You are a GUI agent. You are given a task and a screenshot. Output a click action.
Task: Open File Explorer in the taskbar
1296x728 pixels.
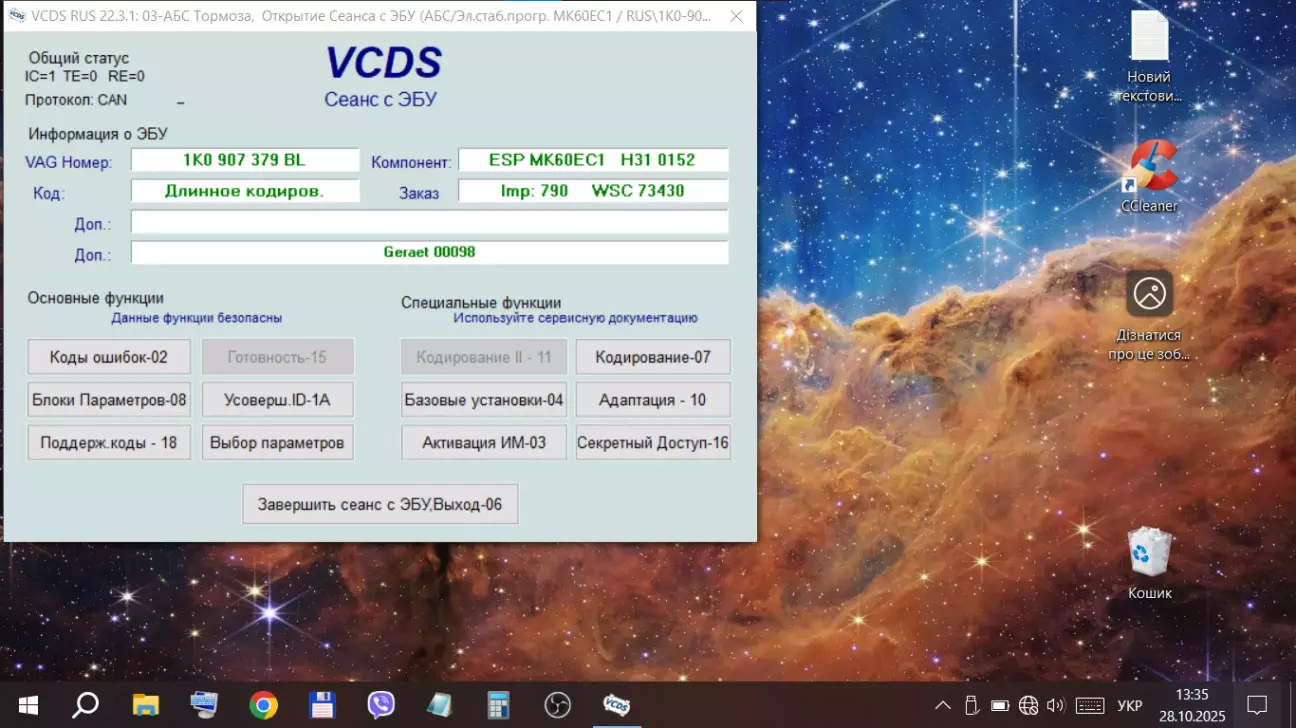(146, 705)
